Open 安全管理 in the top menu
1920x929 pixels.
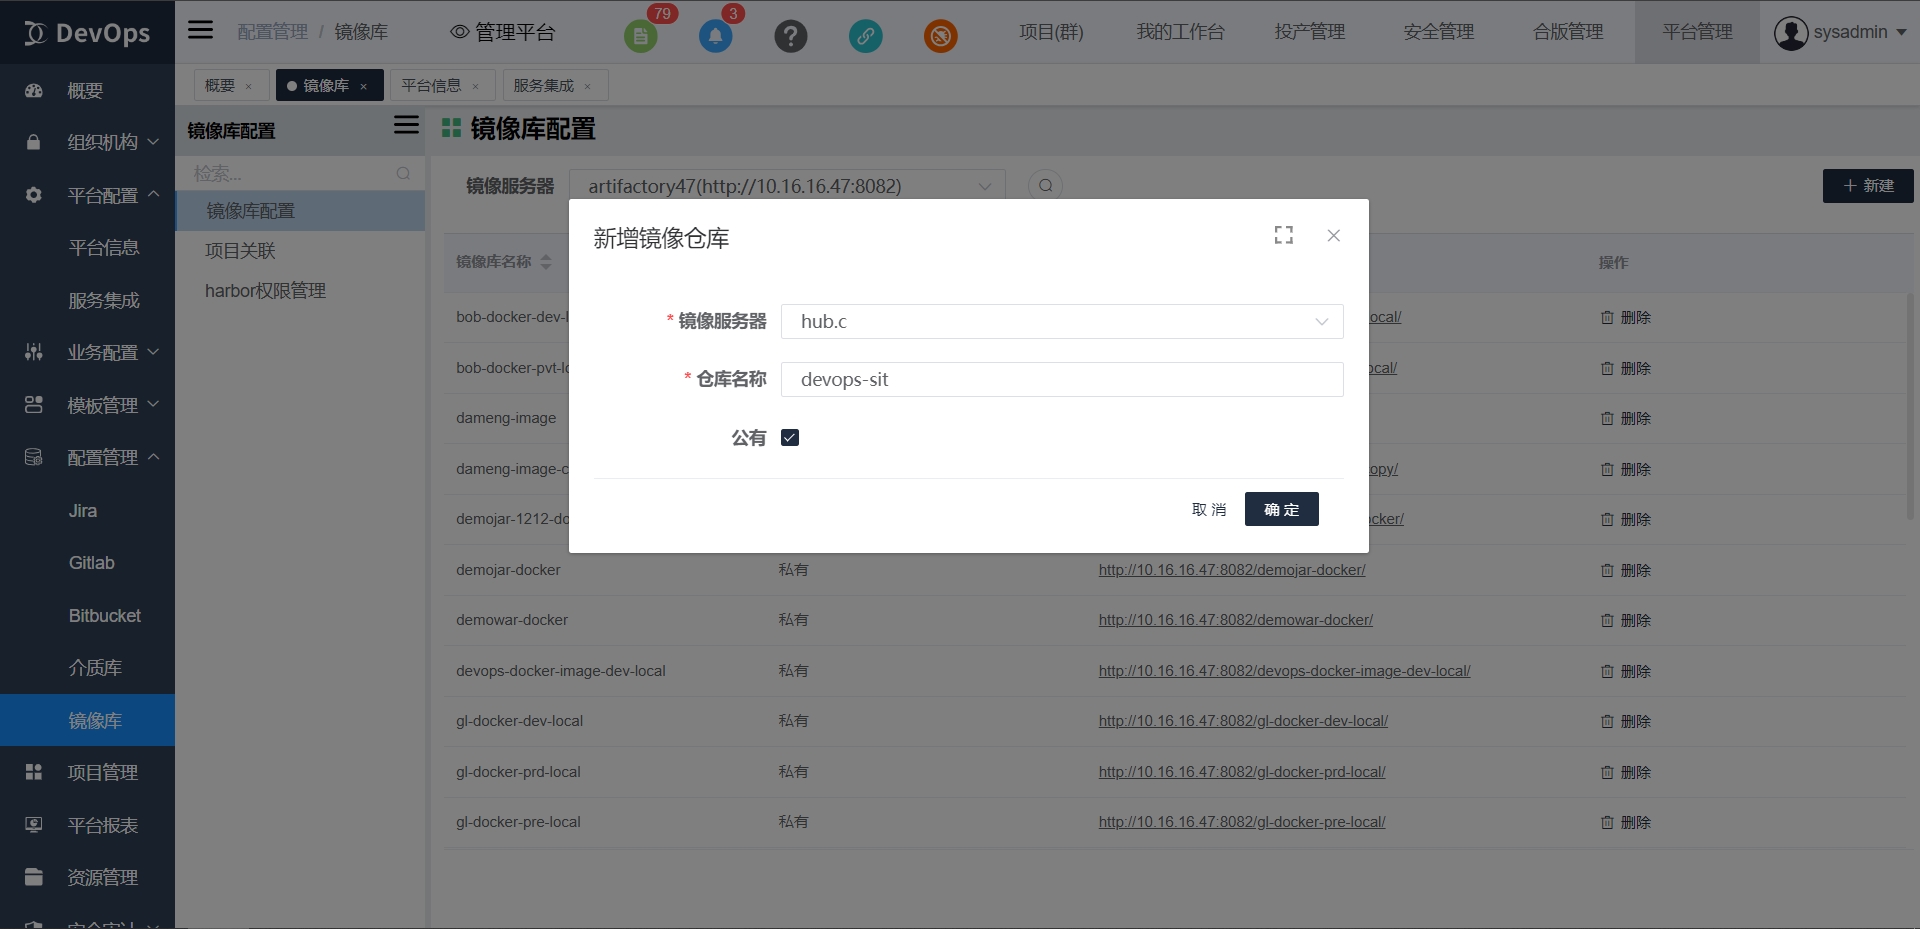coord(1438,32)
